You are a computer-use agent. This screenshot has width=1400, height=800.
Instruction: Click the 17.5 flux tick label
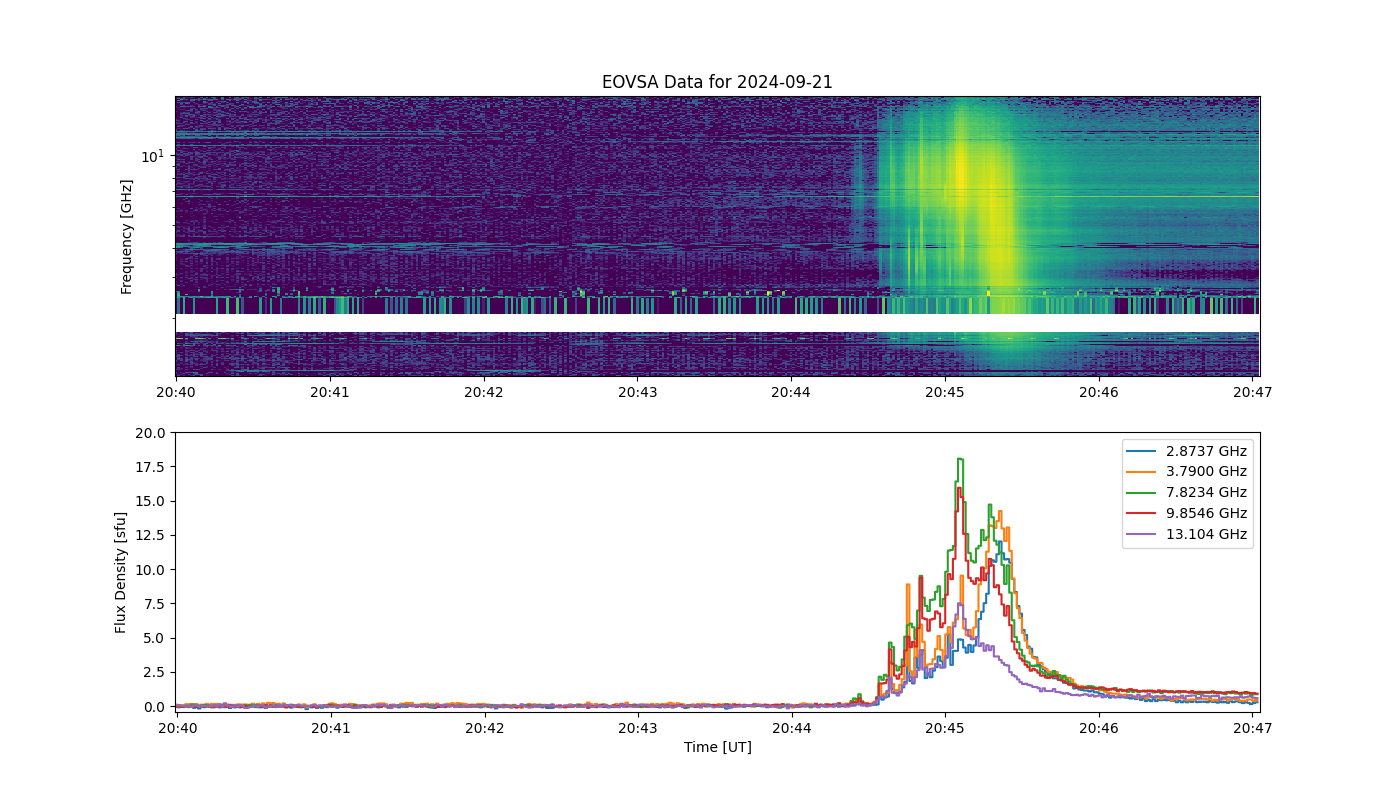coord(152,467)
